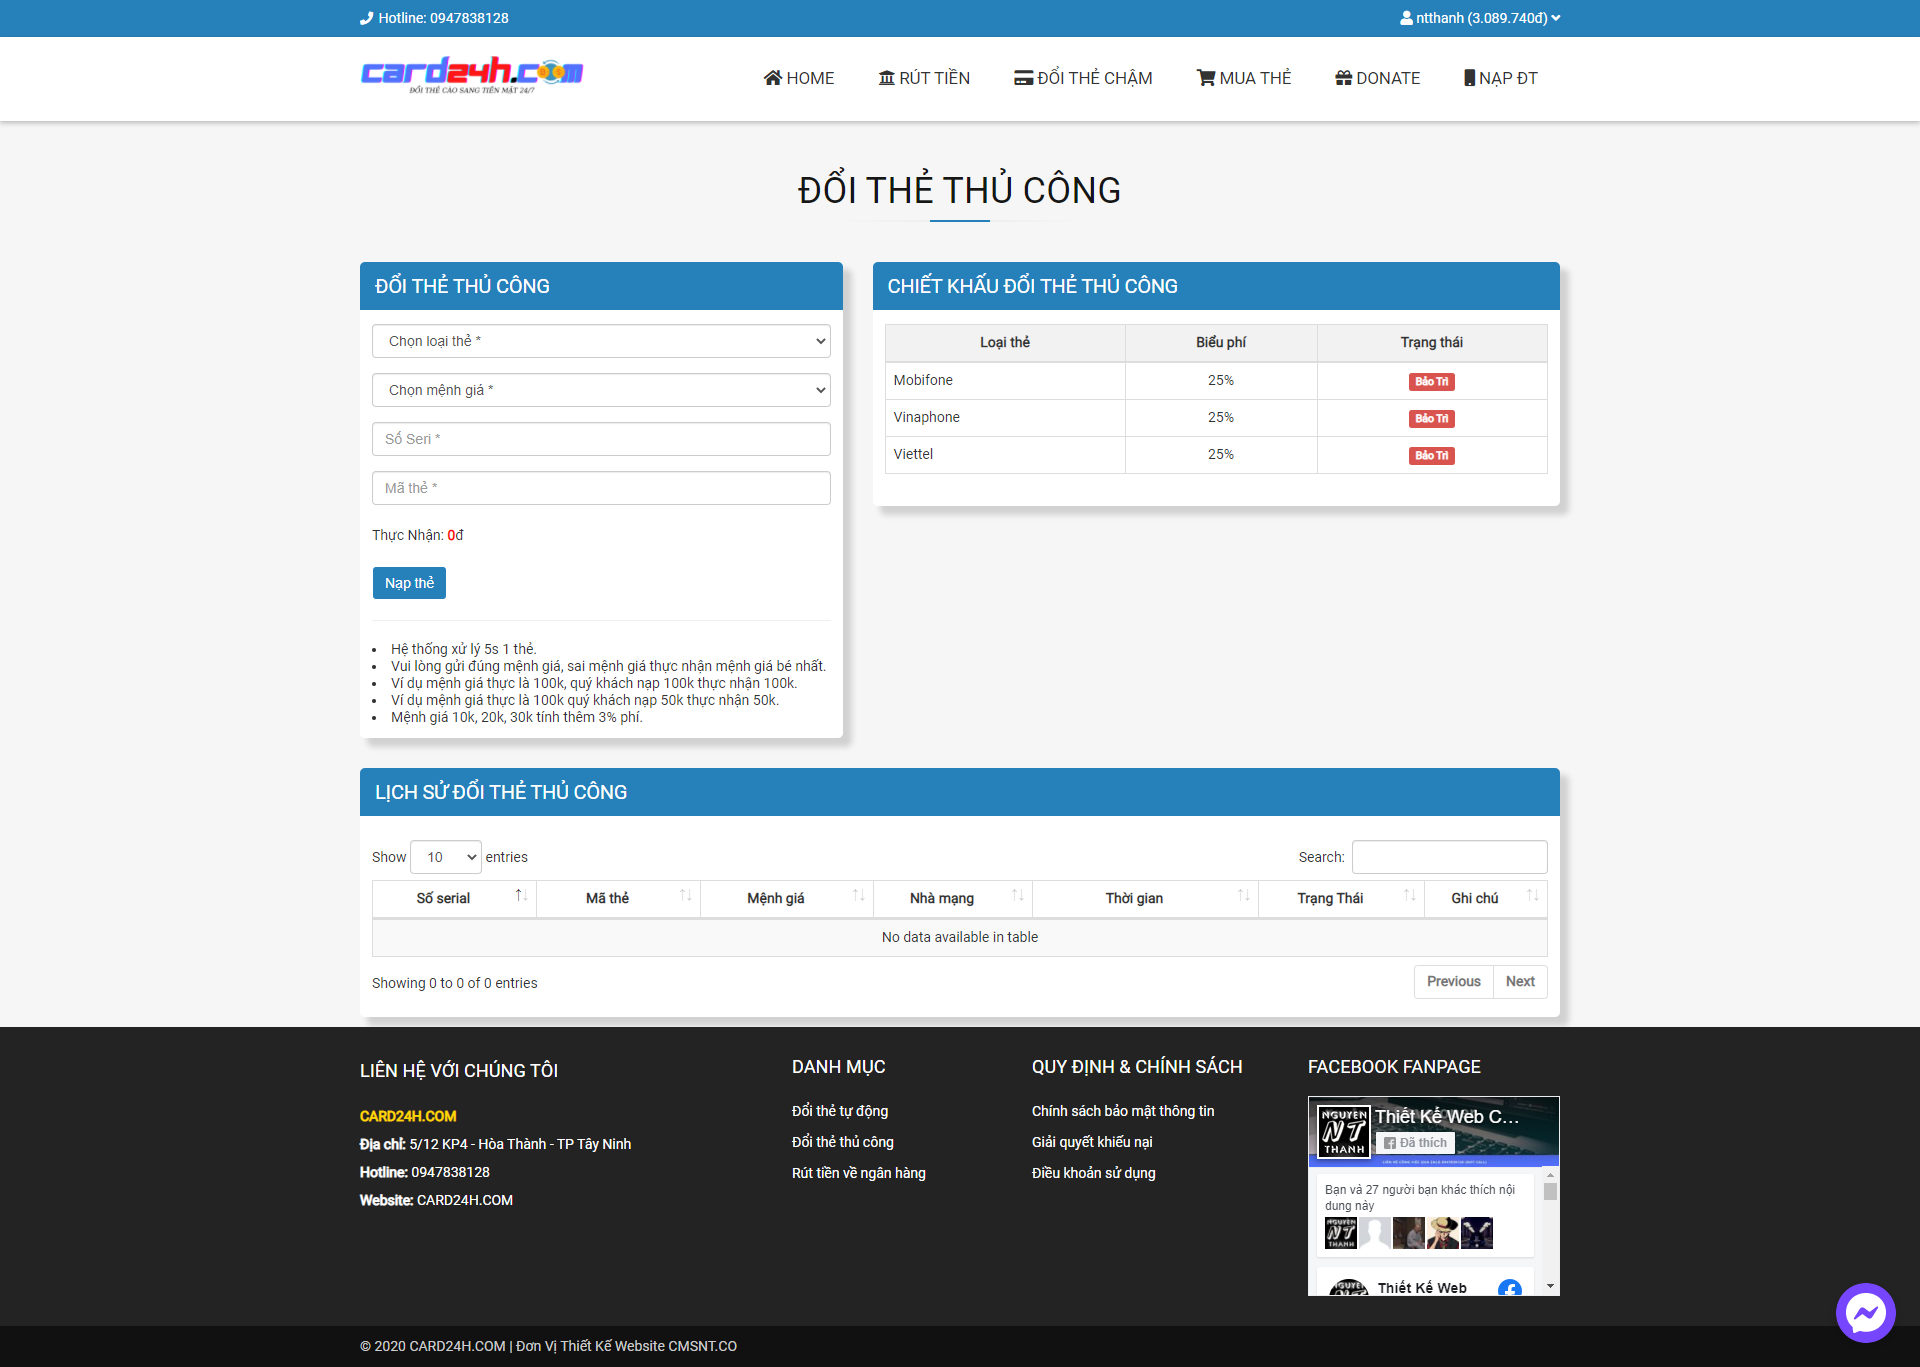The image size is (1920, 1367).
Task: Change the Show entries count selector
Action: coord(446,857)
